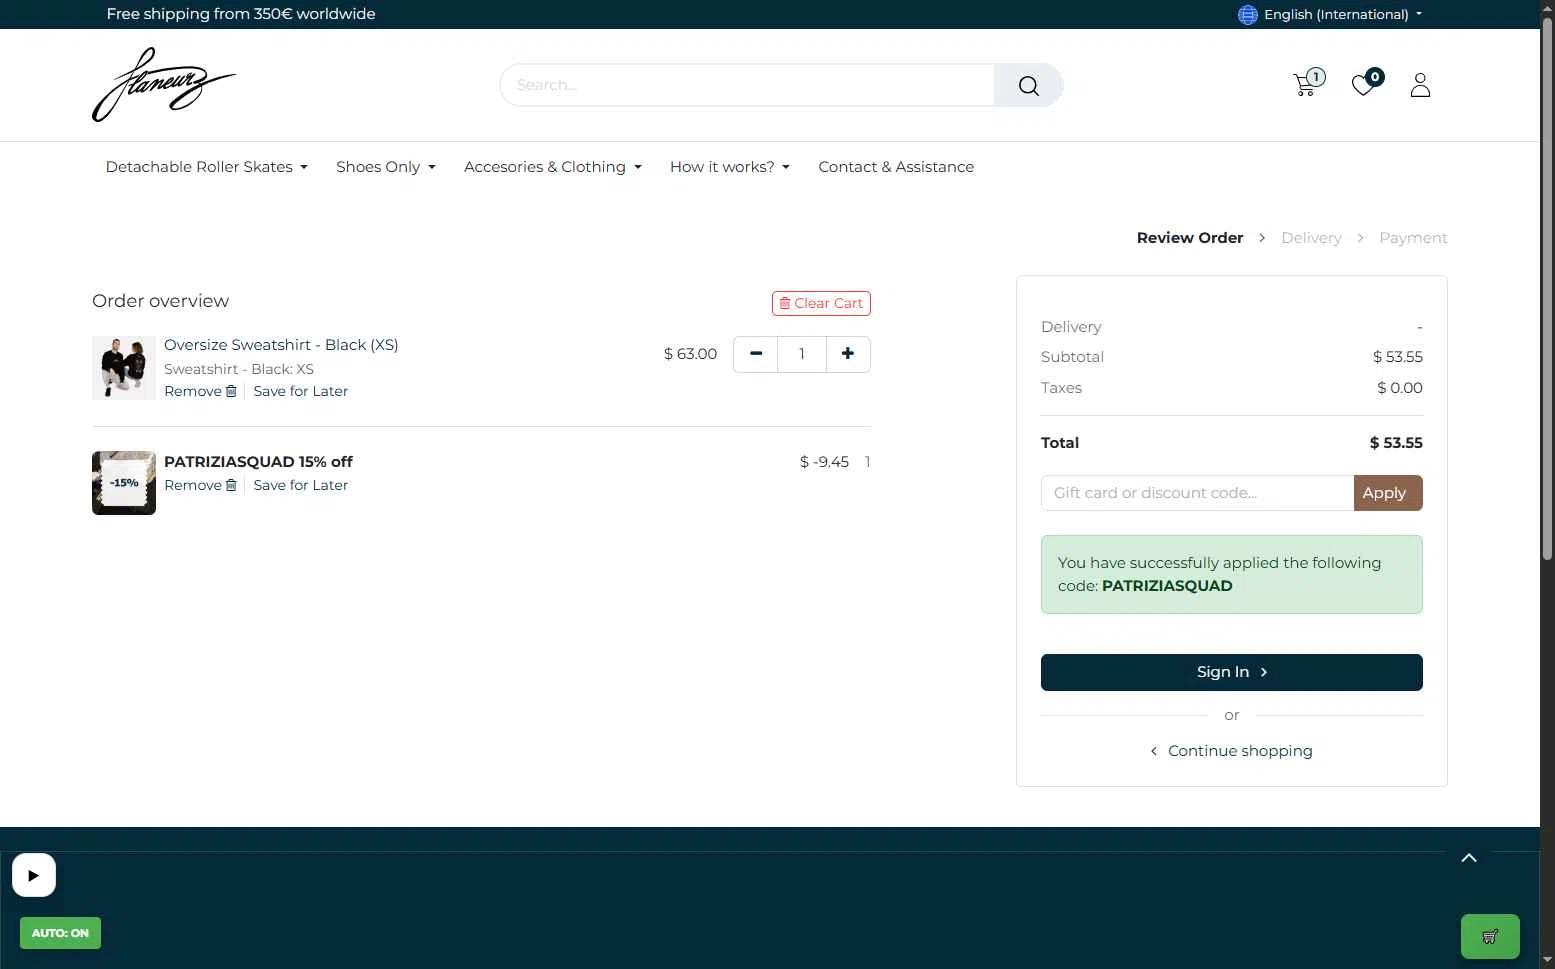Open the English (International) language dropdown
This screenshot has width=1555, height=969.
pos(1342,14)
